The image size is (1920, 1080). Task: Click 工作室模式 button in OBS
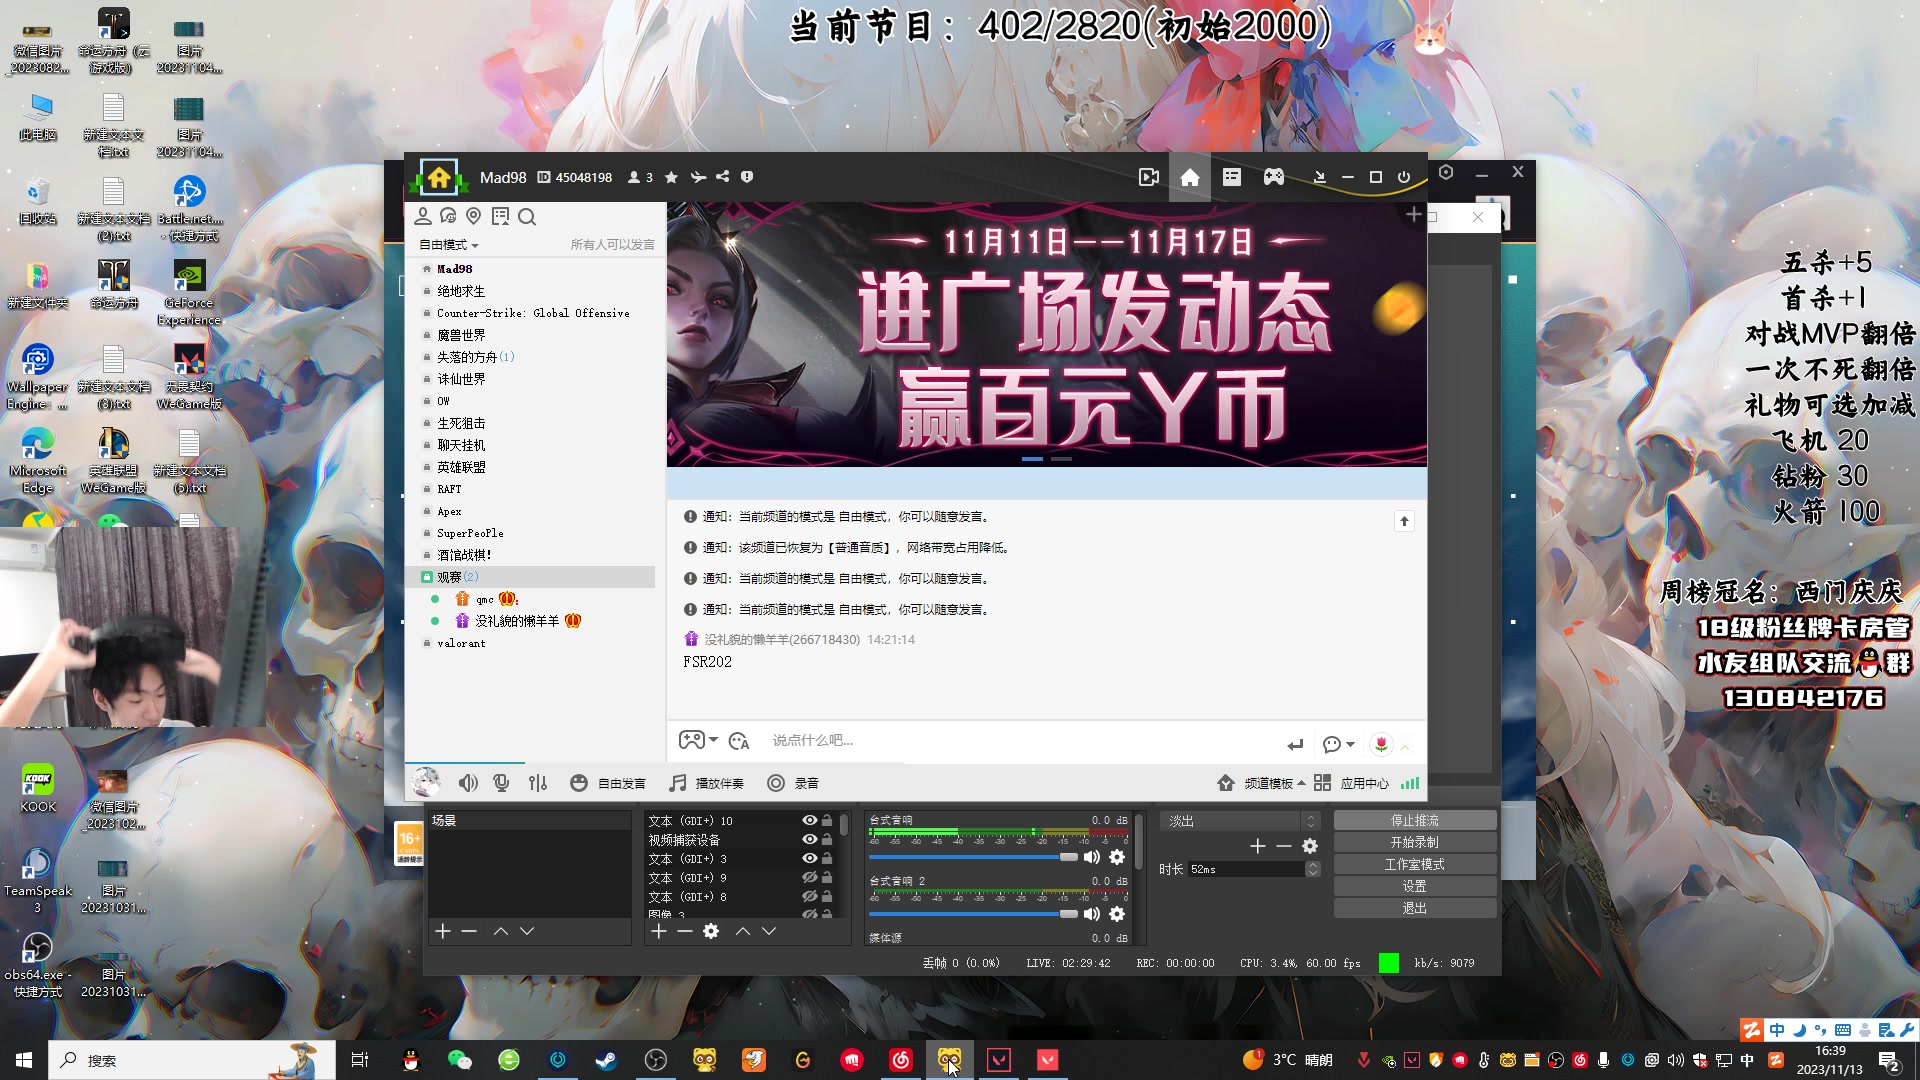(x=1415, y=865)
